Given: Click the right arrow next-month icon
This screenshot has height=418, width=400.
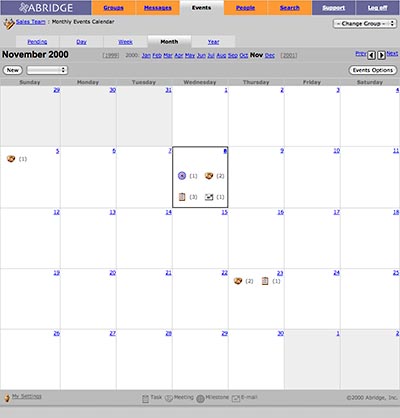Looking at the screenshot, I should 381,55.
